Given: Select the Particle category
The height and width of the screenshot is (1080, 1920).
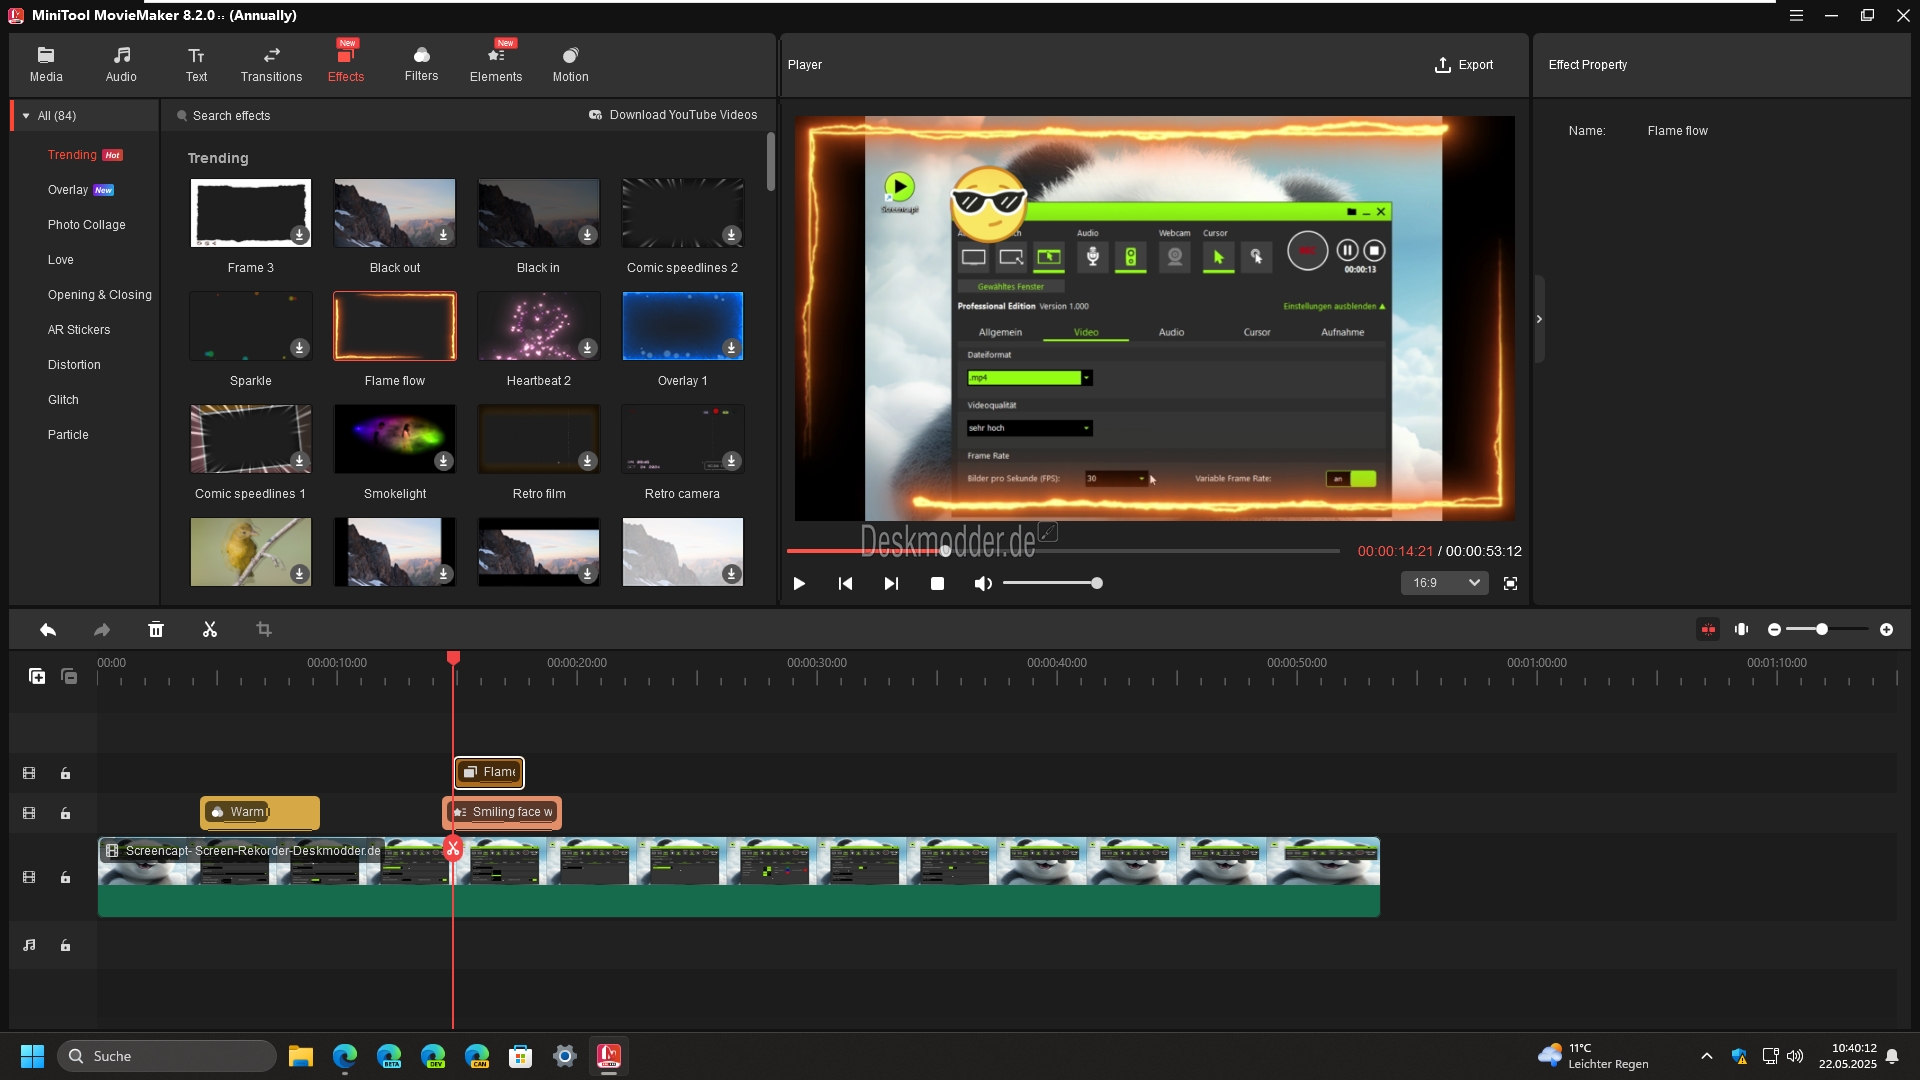Looking at the screenshot, I should 68,435.
